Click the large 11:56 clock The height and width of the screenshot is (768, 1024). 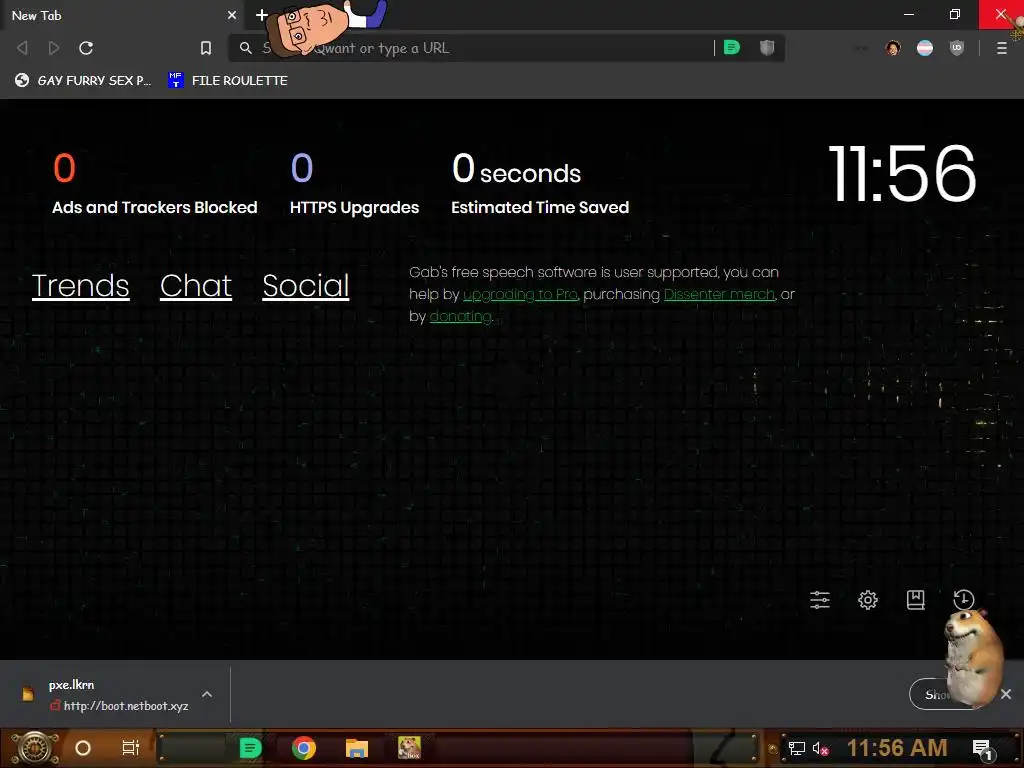click(x=903, y=174)
